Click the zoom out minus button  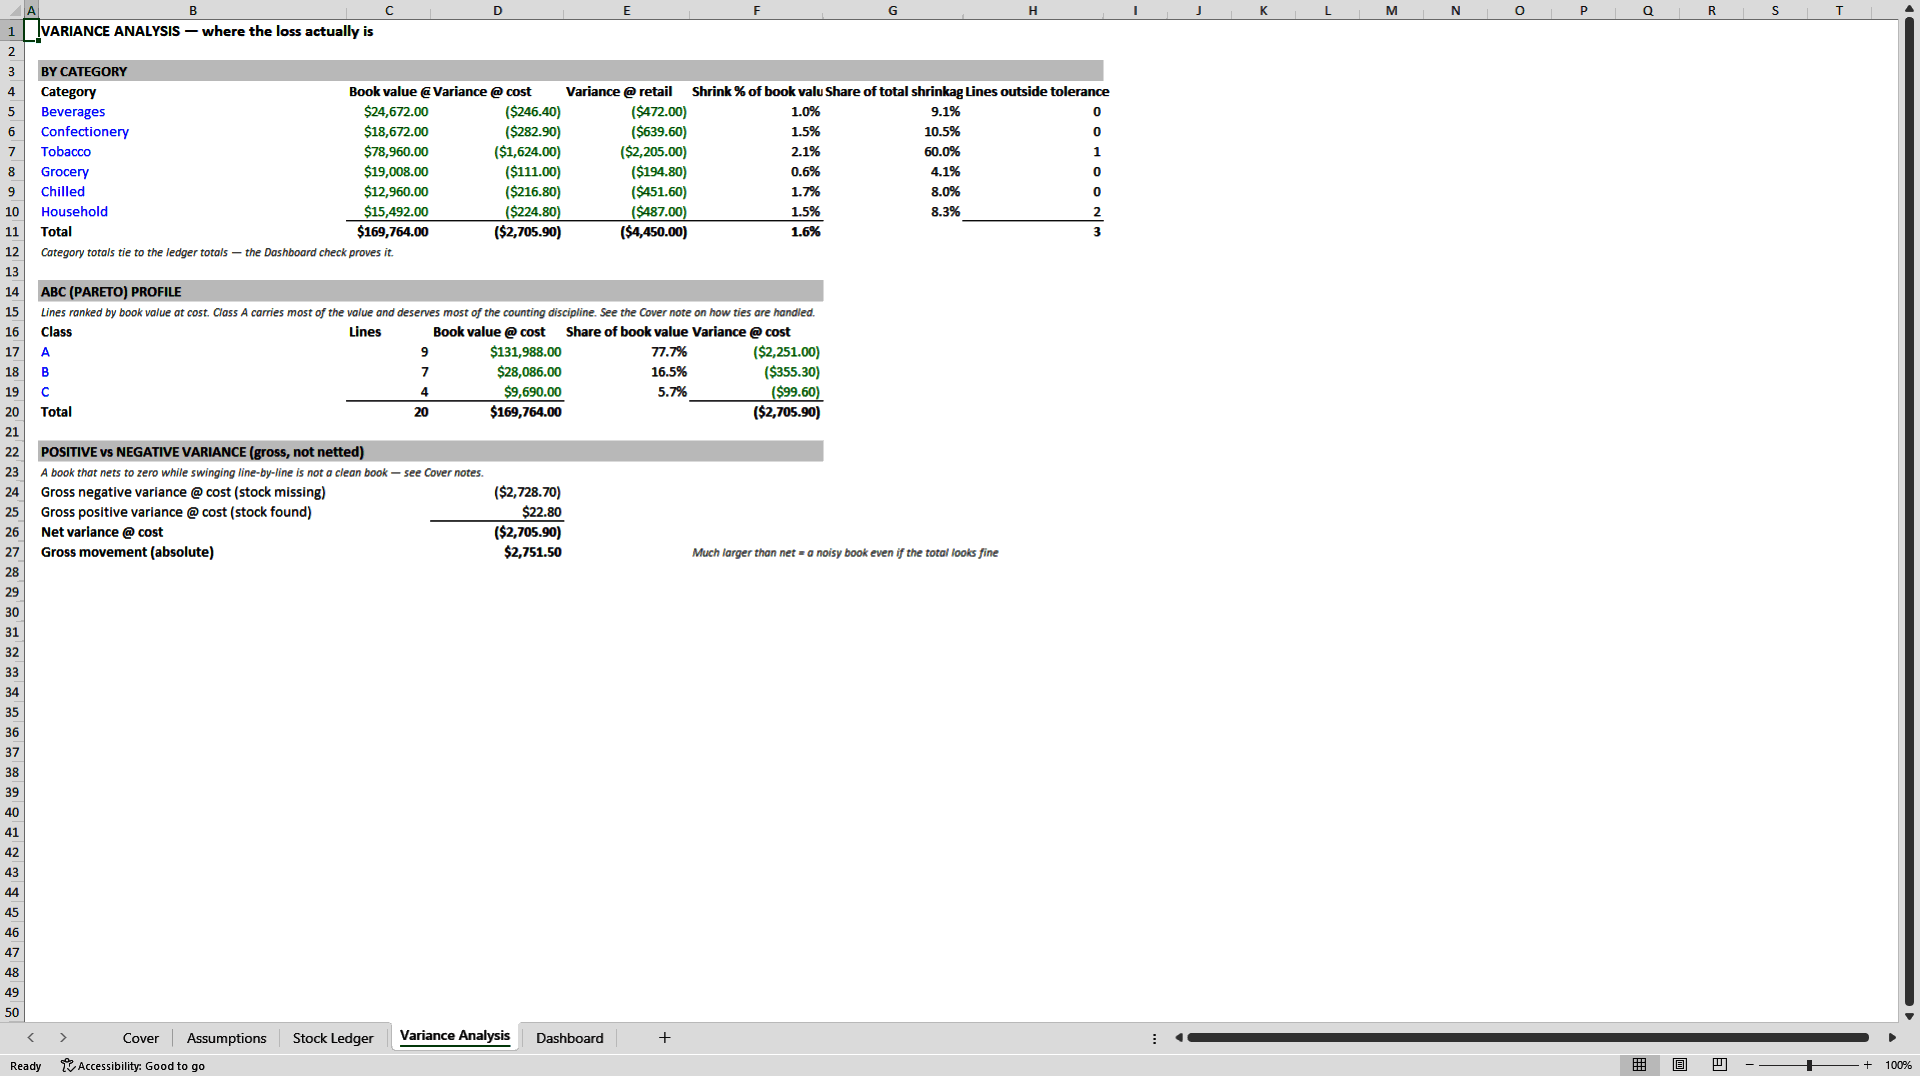click(1750, 1065)
